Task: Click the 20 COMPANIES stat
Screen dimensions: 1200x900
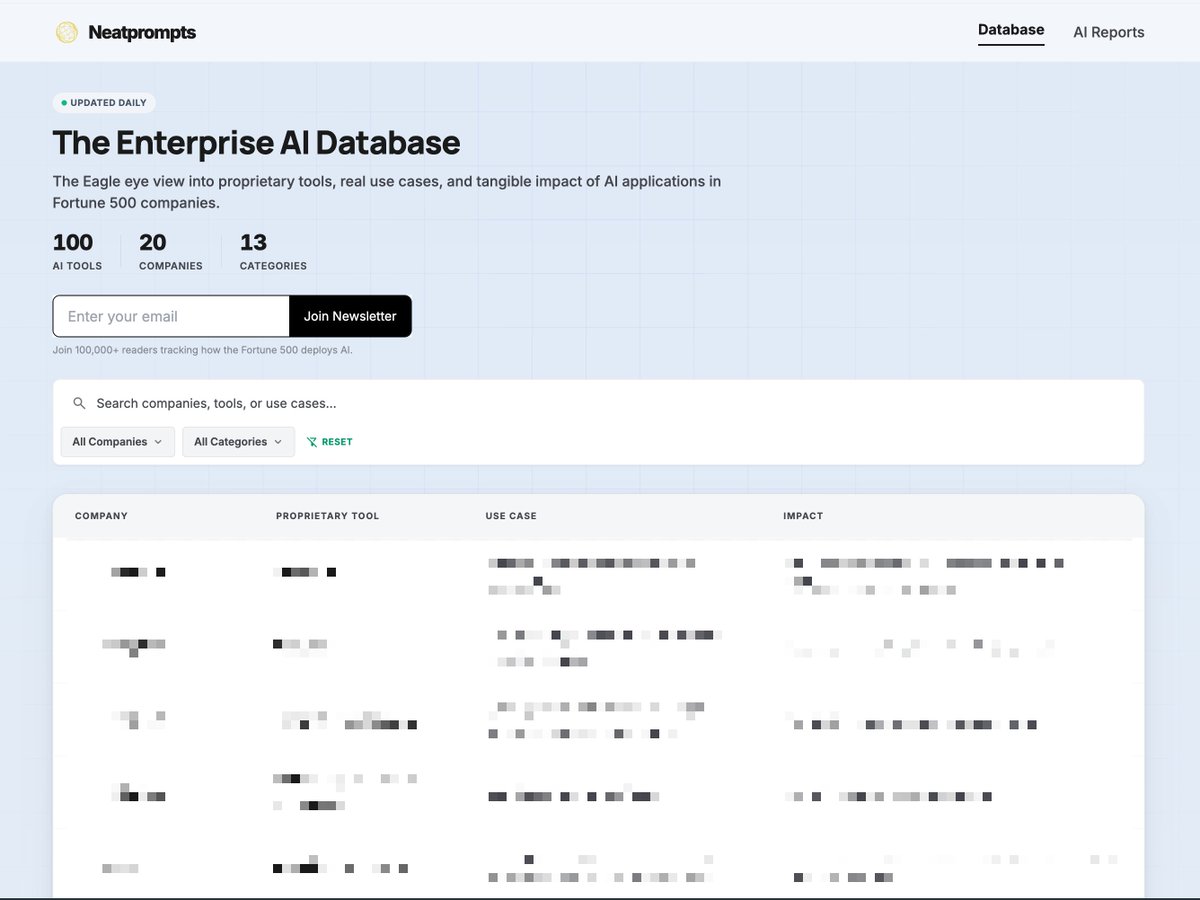Action: [171, 251]
